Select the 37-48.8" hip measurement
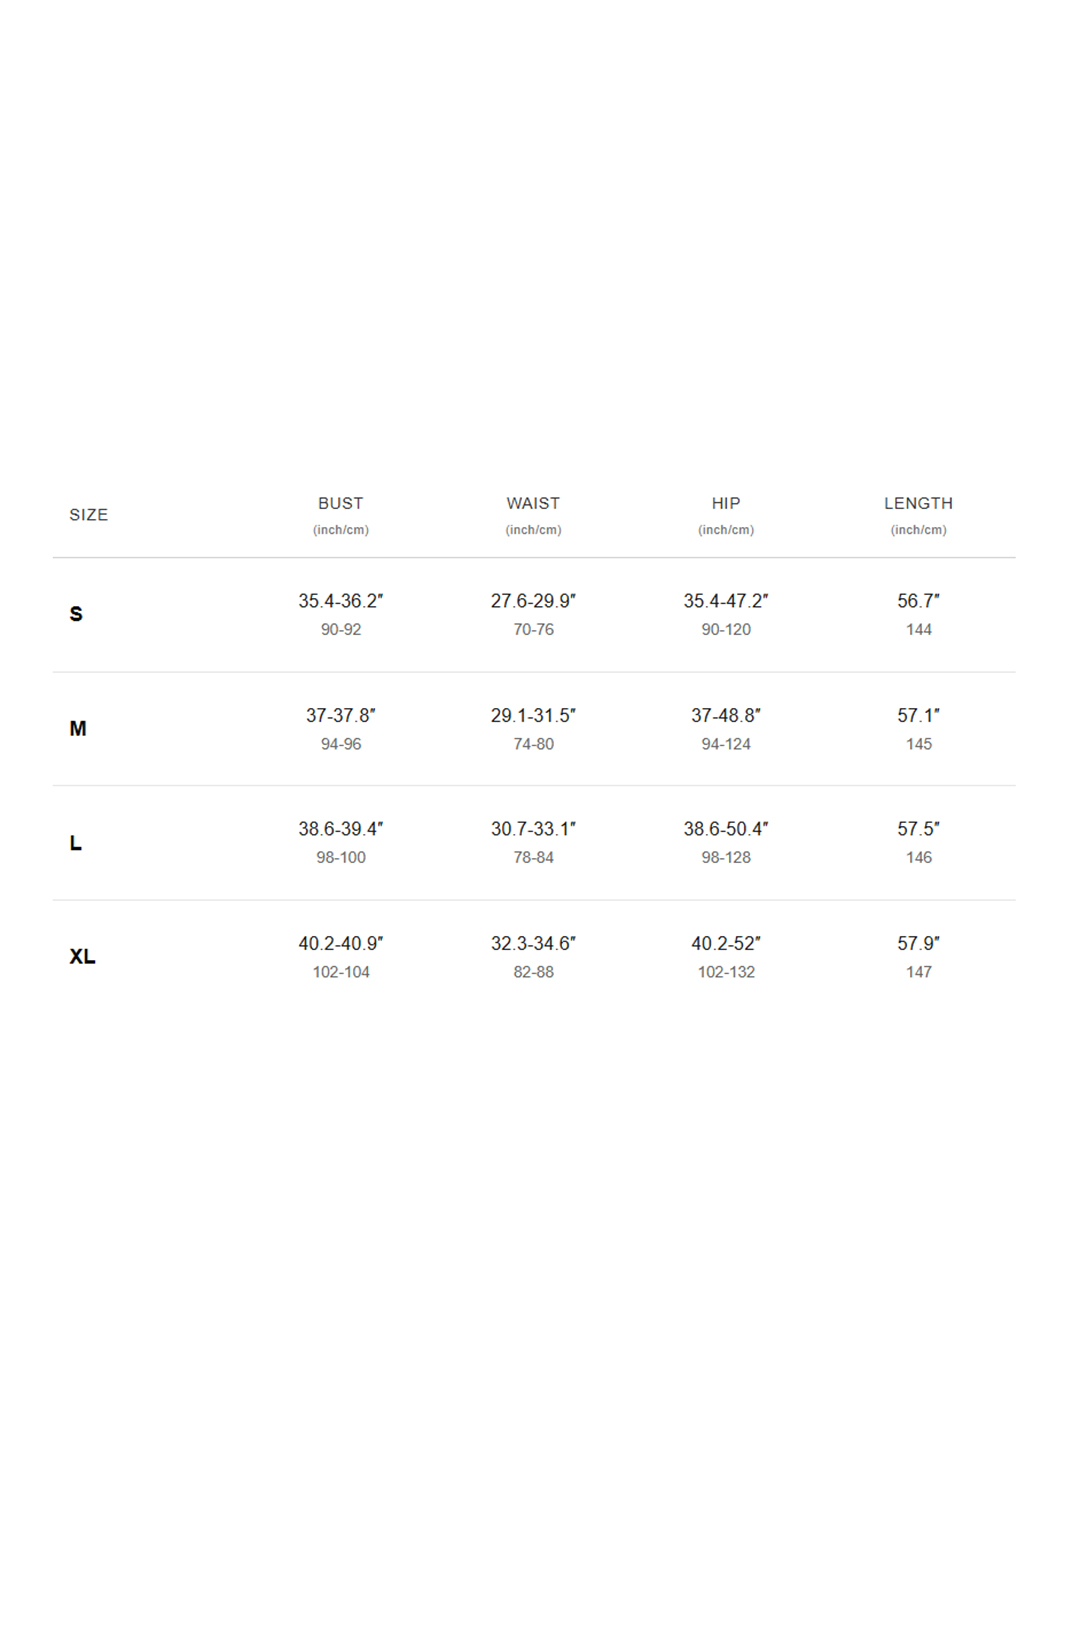Screen dimensions: 1088x1632 (726, 716)
